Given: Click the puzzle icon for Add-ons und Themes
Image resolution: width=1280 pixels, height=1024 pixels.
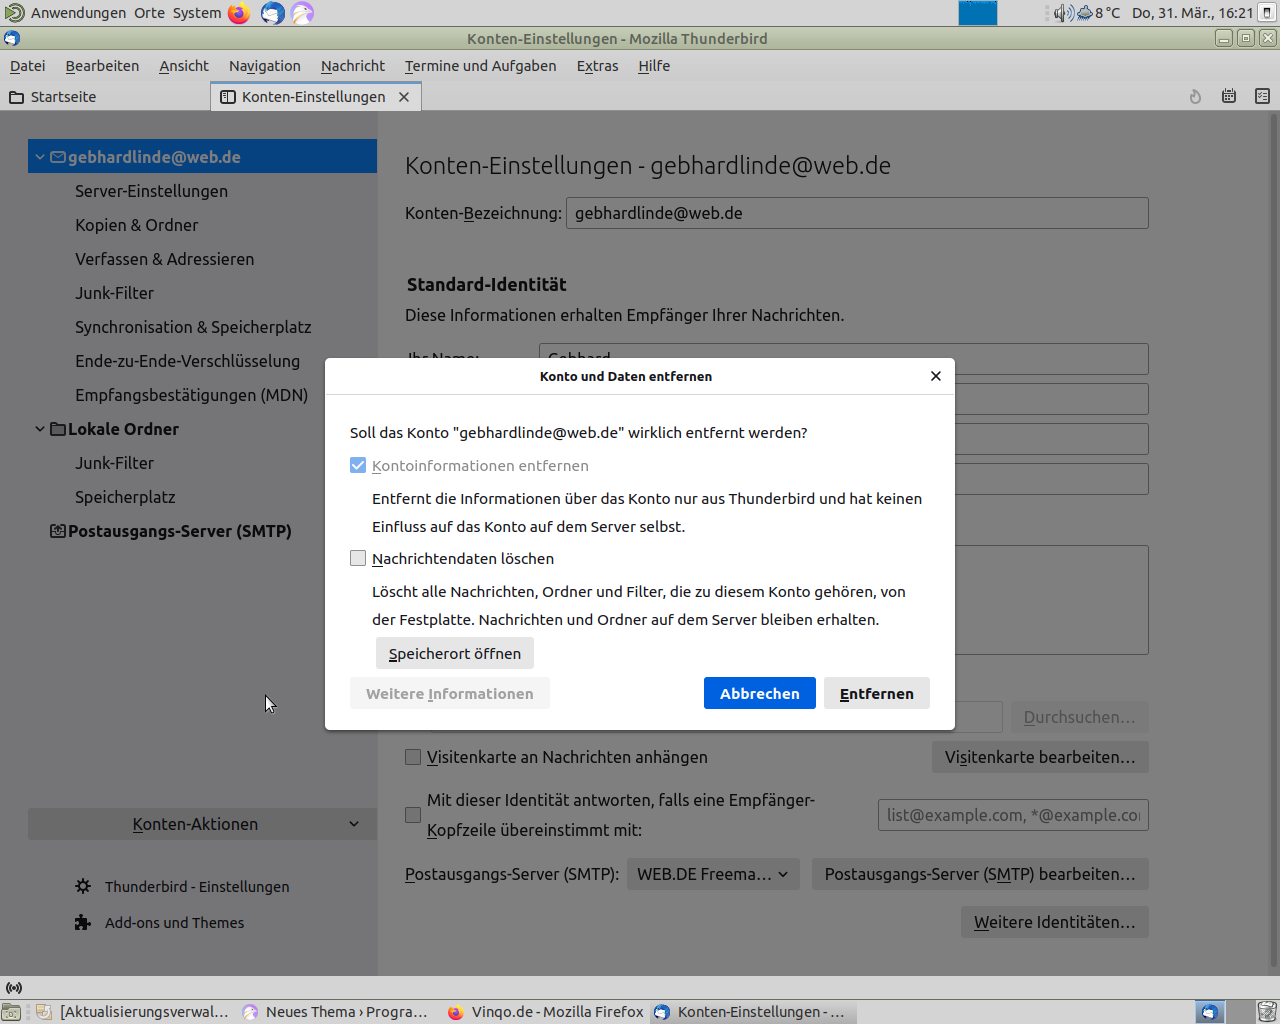Looking at the screenshot, I should 83,922.
